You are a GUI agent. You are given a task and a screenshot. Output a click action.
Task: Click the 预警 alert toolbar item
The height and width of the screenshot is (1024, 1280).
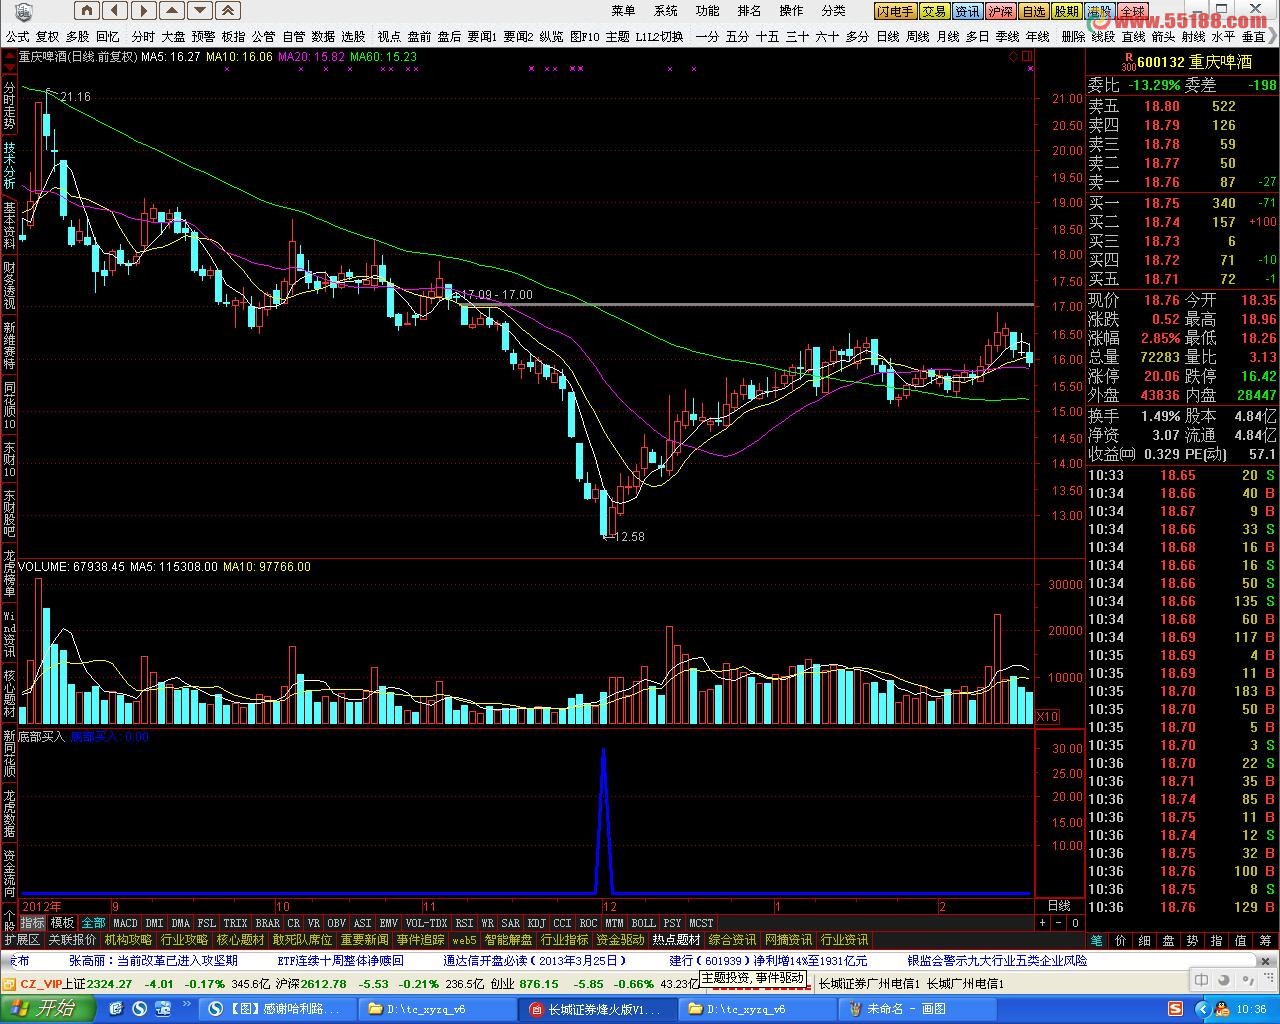click(x=203, y=37)
